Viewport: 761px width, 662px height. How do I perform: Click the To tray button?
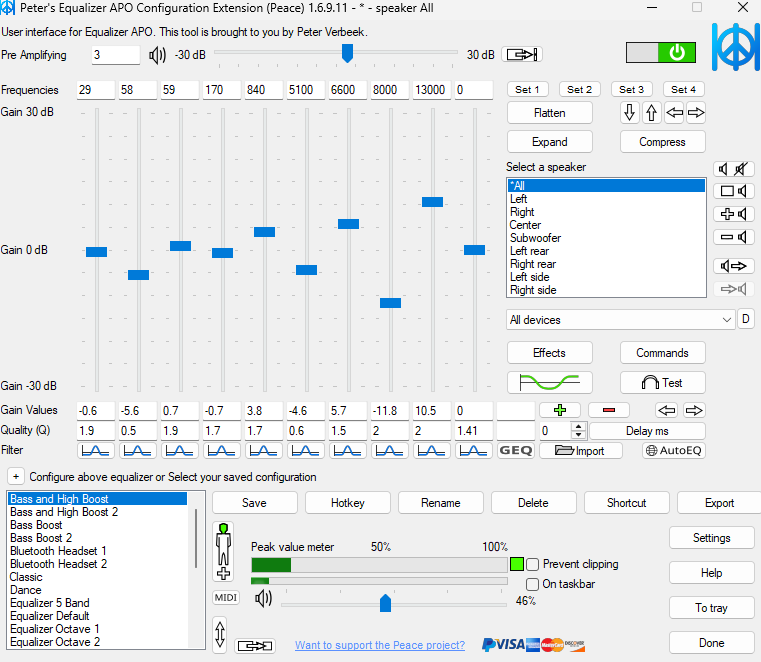coord(711,608)
